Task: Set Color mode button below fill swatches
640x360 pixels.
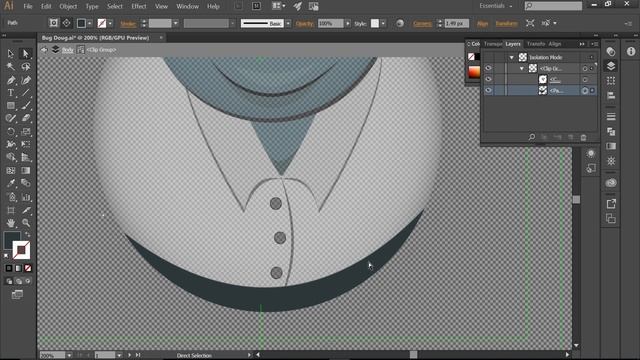Action: coord(9,268)
